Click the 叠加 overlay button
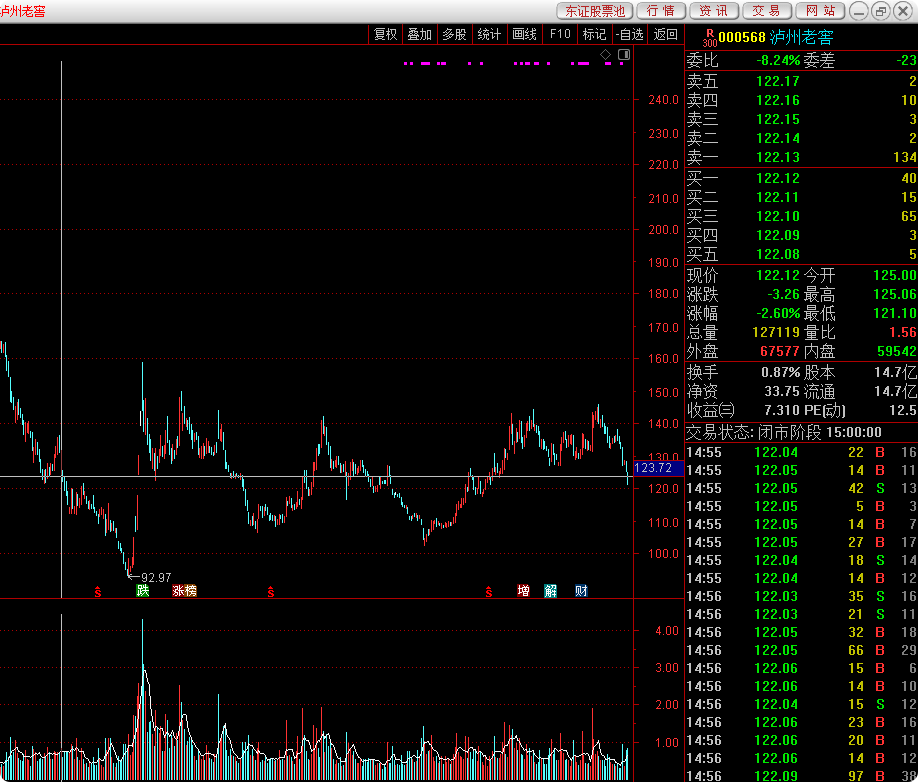The width and height of the screenshot is (918, 782). coord(420,35)
